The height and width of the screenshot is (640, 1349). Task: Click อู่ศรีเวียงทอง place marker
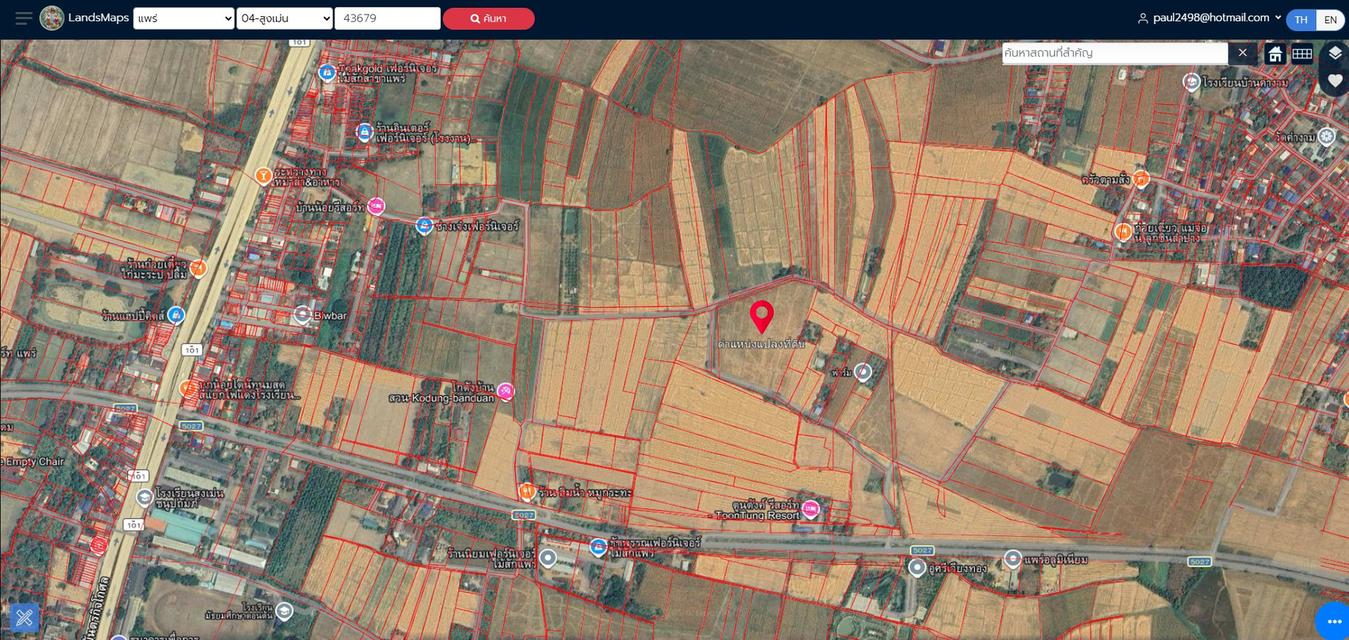917,567
